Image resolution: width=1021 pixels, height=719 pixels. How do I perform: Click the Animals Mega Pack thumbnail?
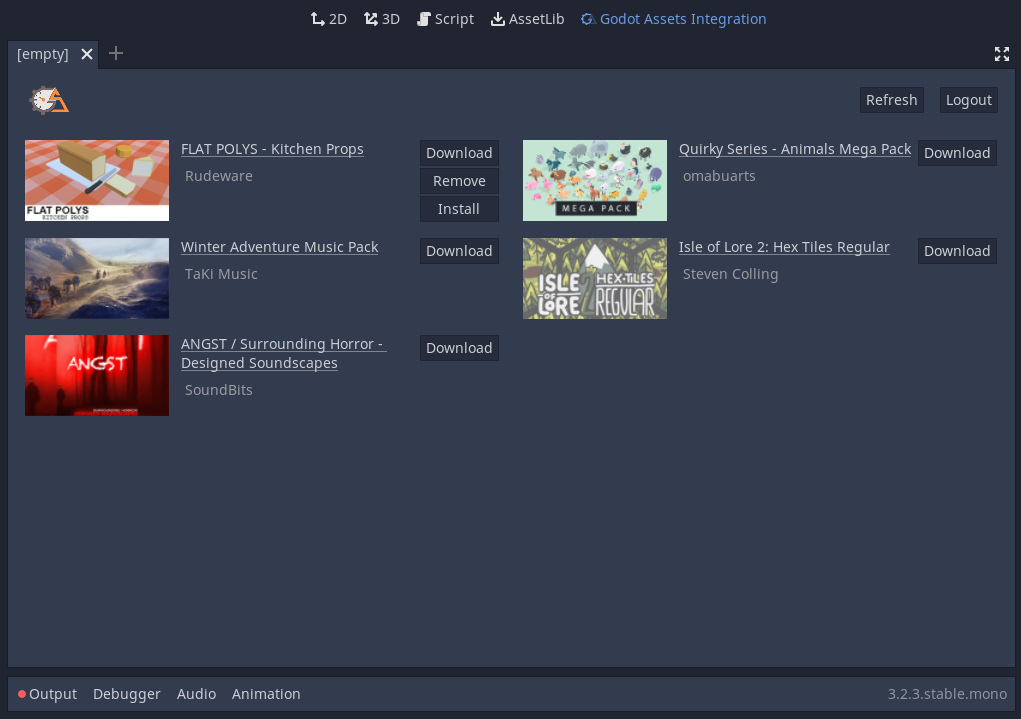click(594, 180)
